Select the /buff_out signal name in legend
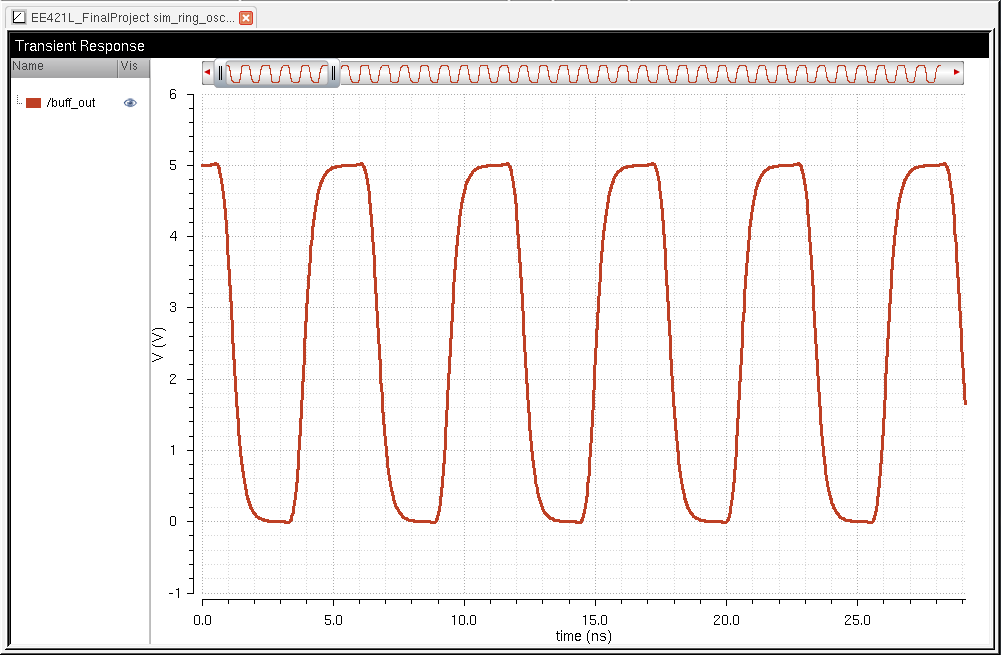 tap(71, 103)
